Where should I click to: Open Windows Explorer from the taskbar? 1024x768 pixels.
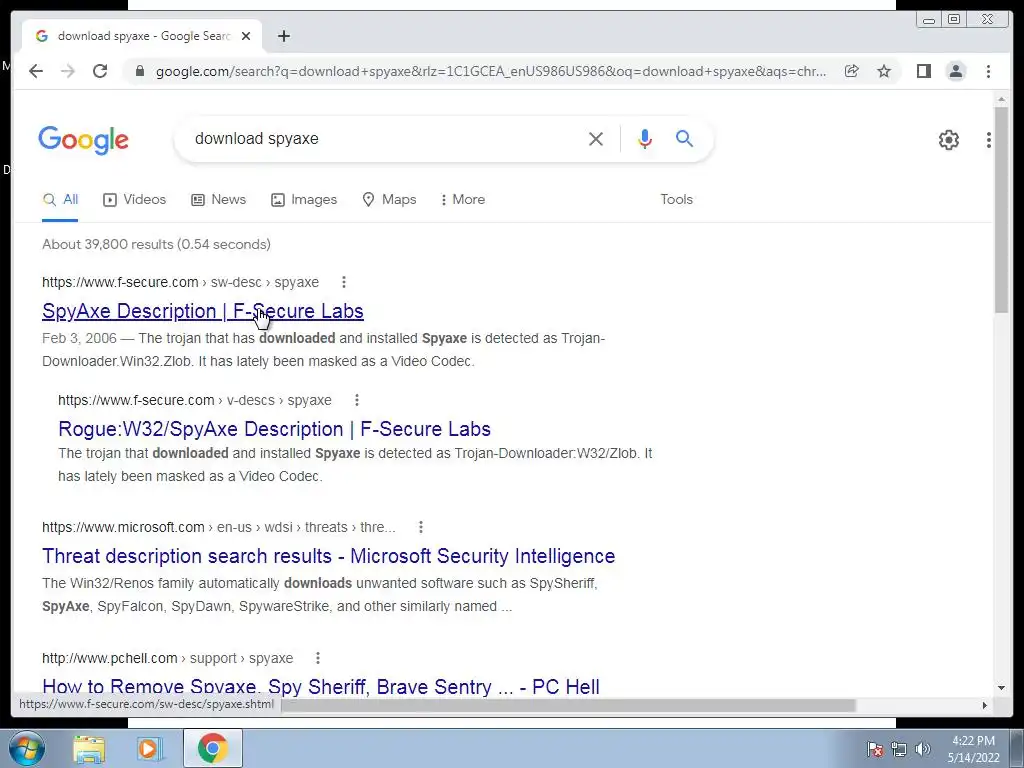89,749
